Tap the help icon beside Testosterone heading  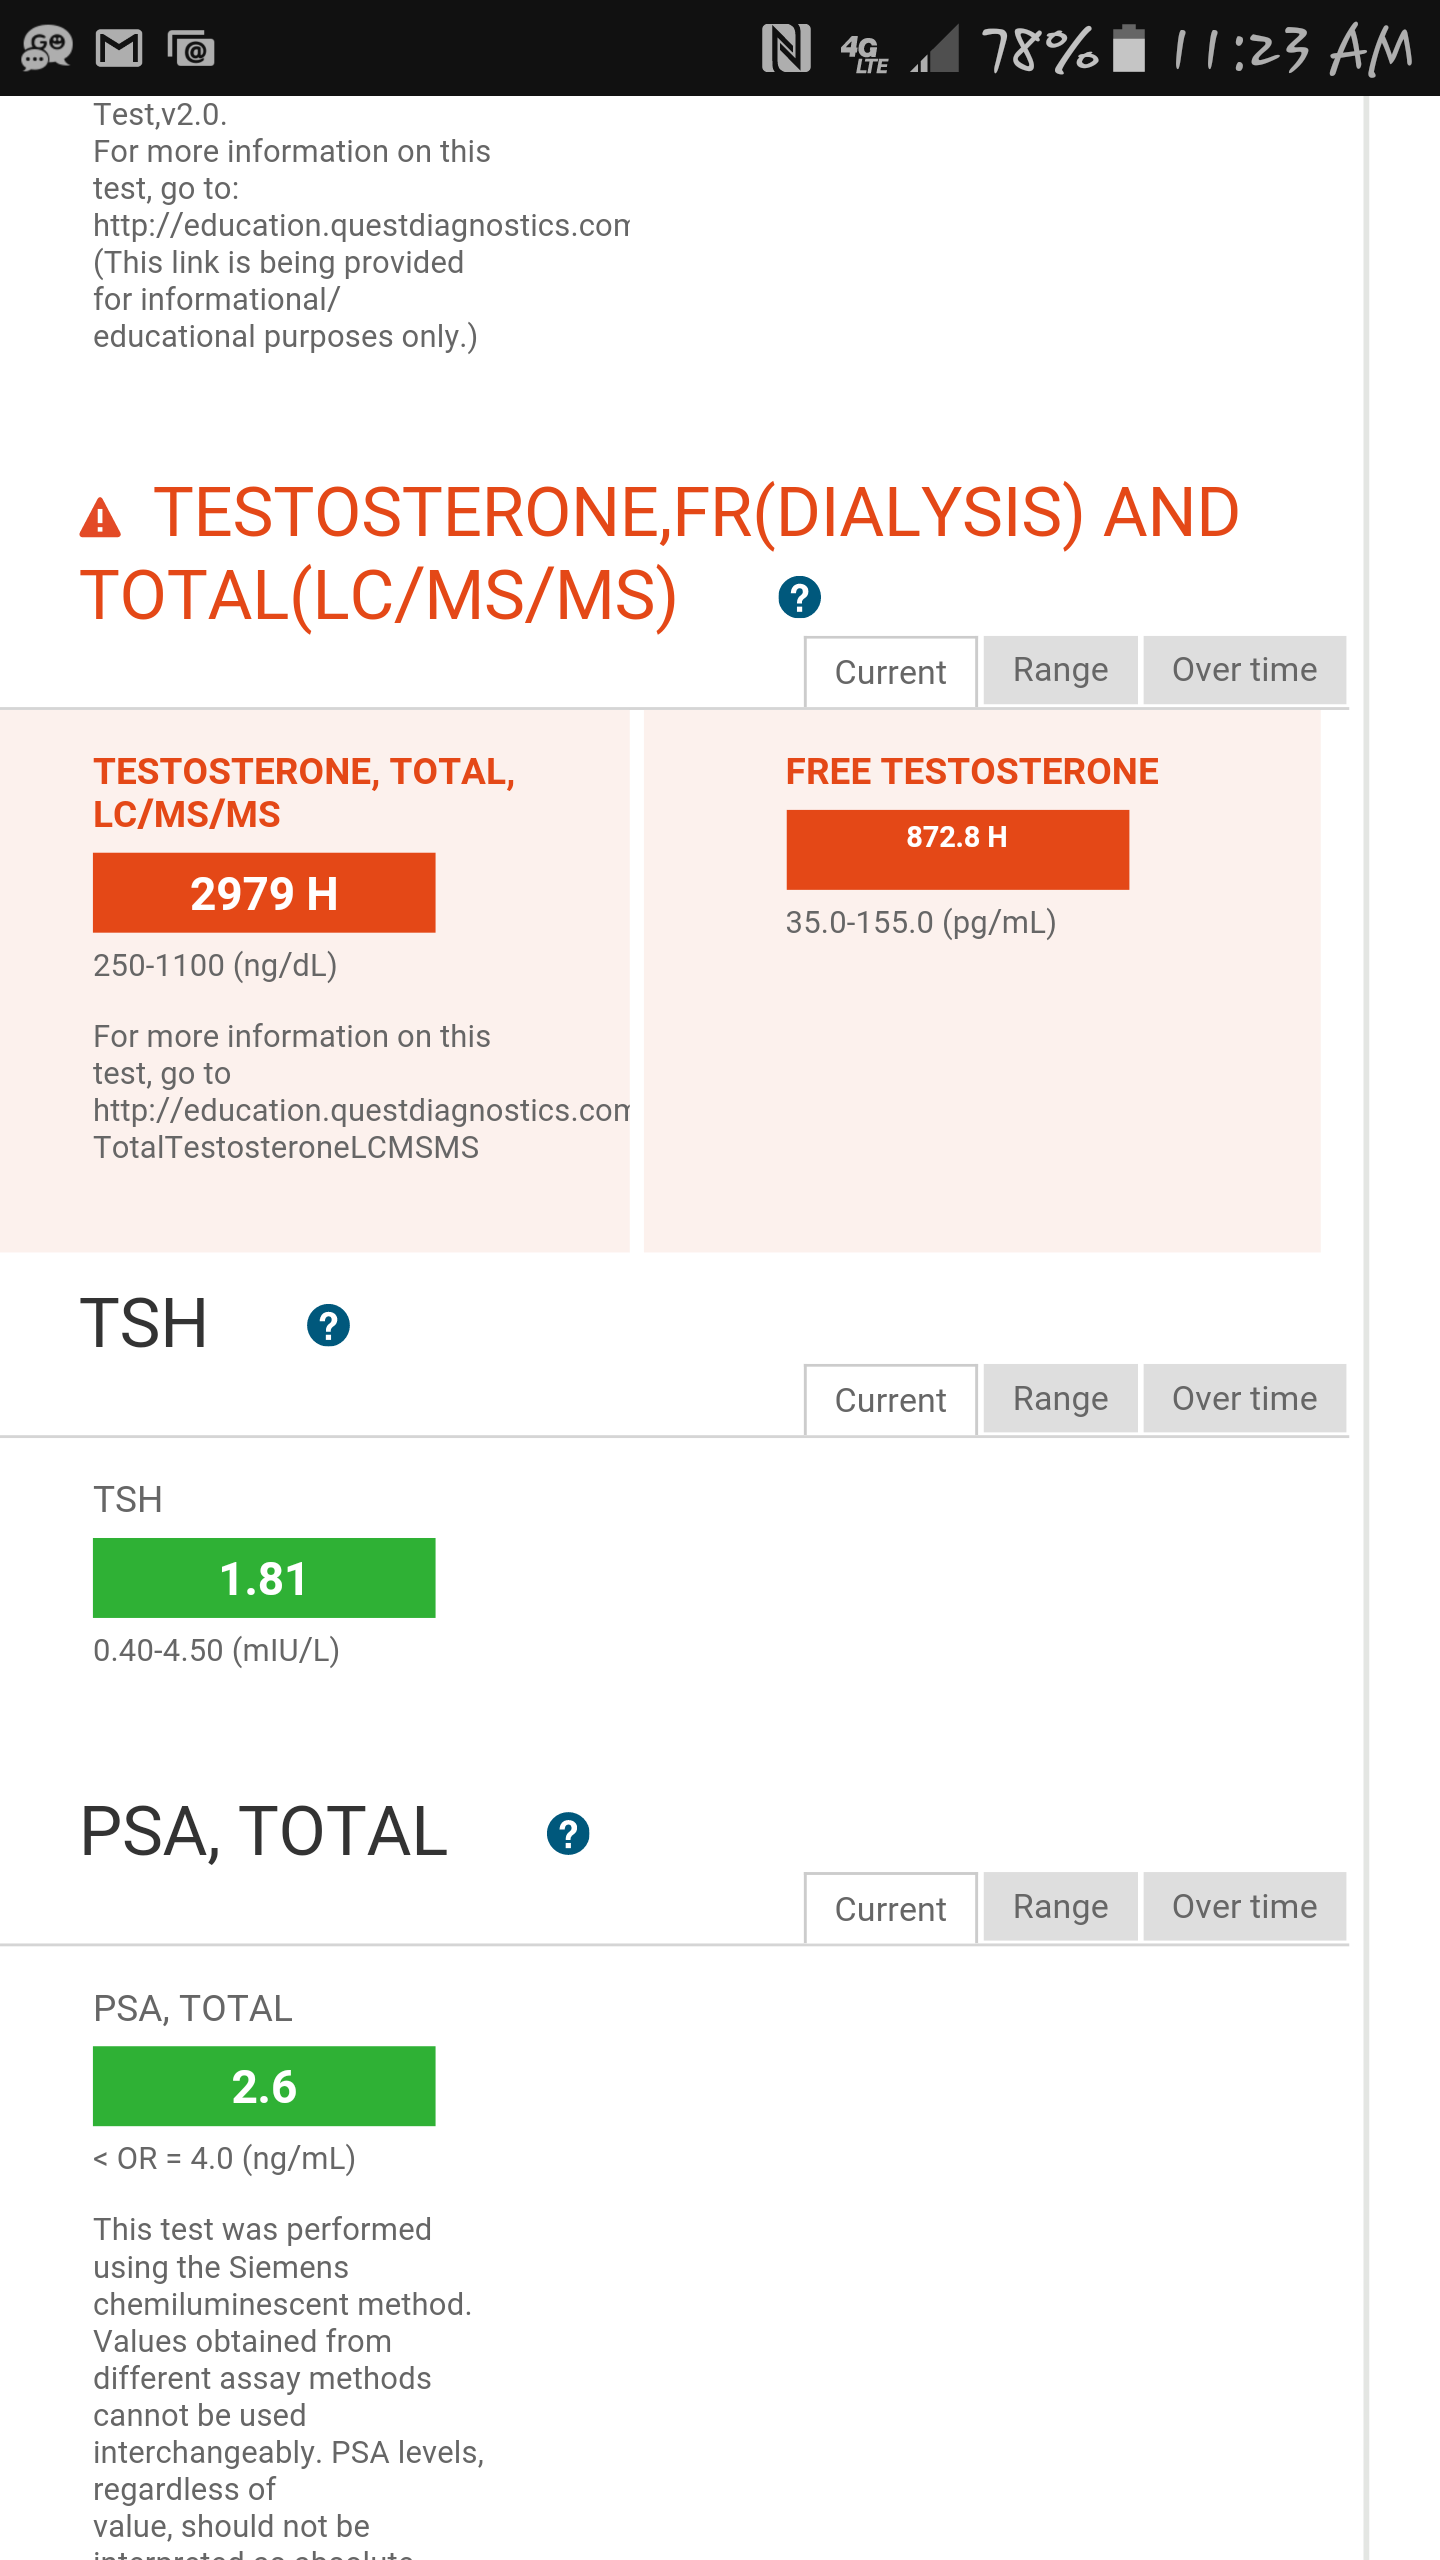pos(799,597)
